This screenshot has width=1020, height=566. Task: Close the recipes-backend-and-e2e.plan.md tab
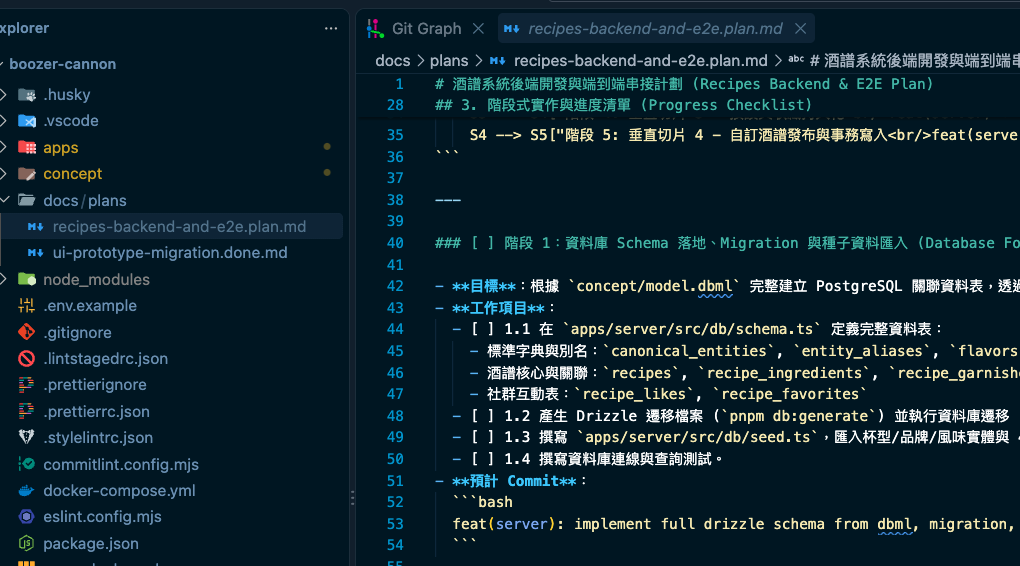coord(801,29)
